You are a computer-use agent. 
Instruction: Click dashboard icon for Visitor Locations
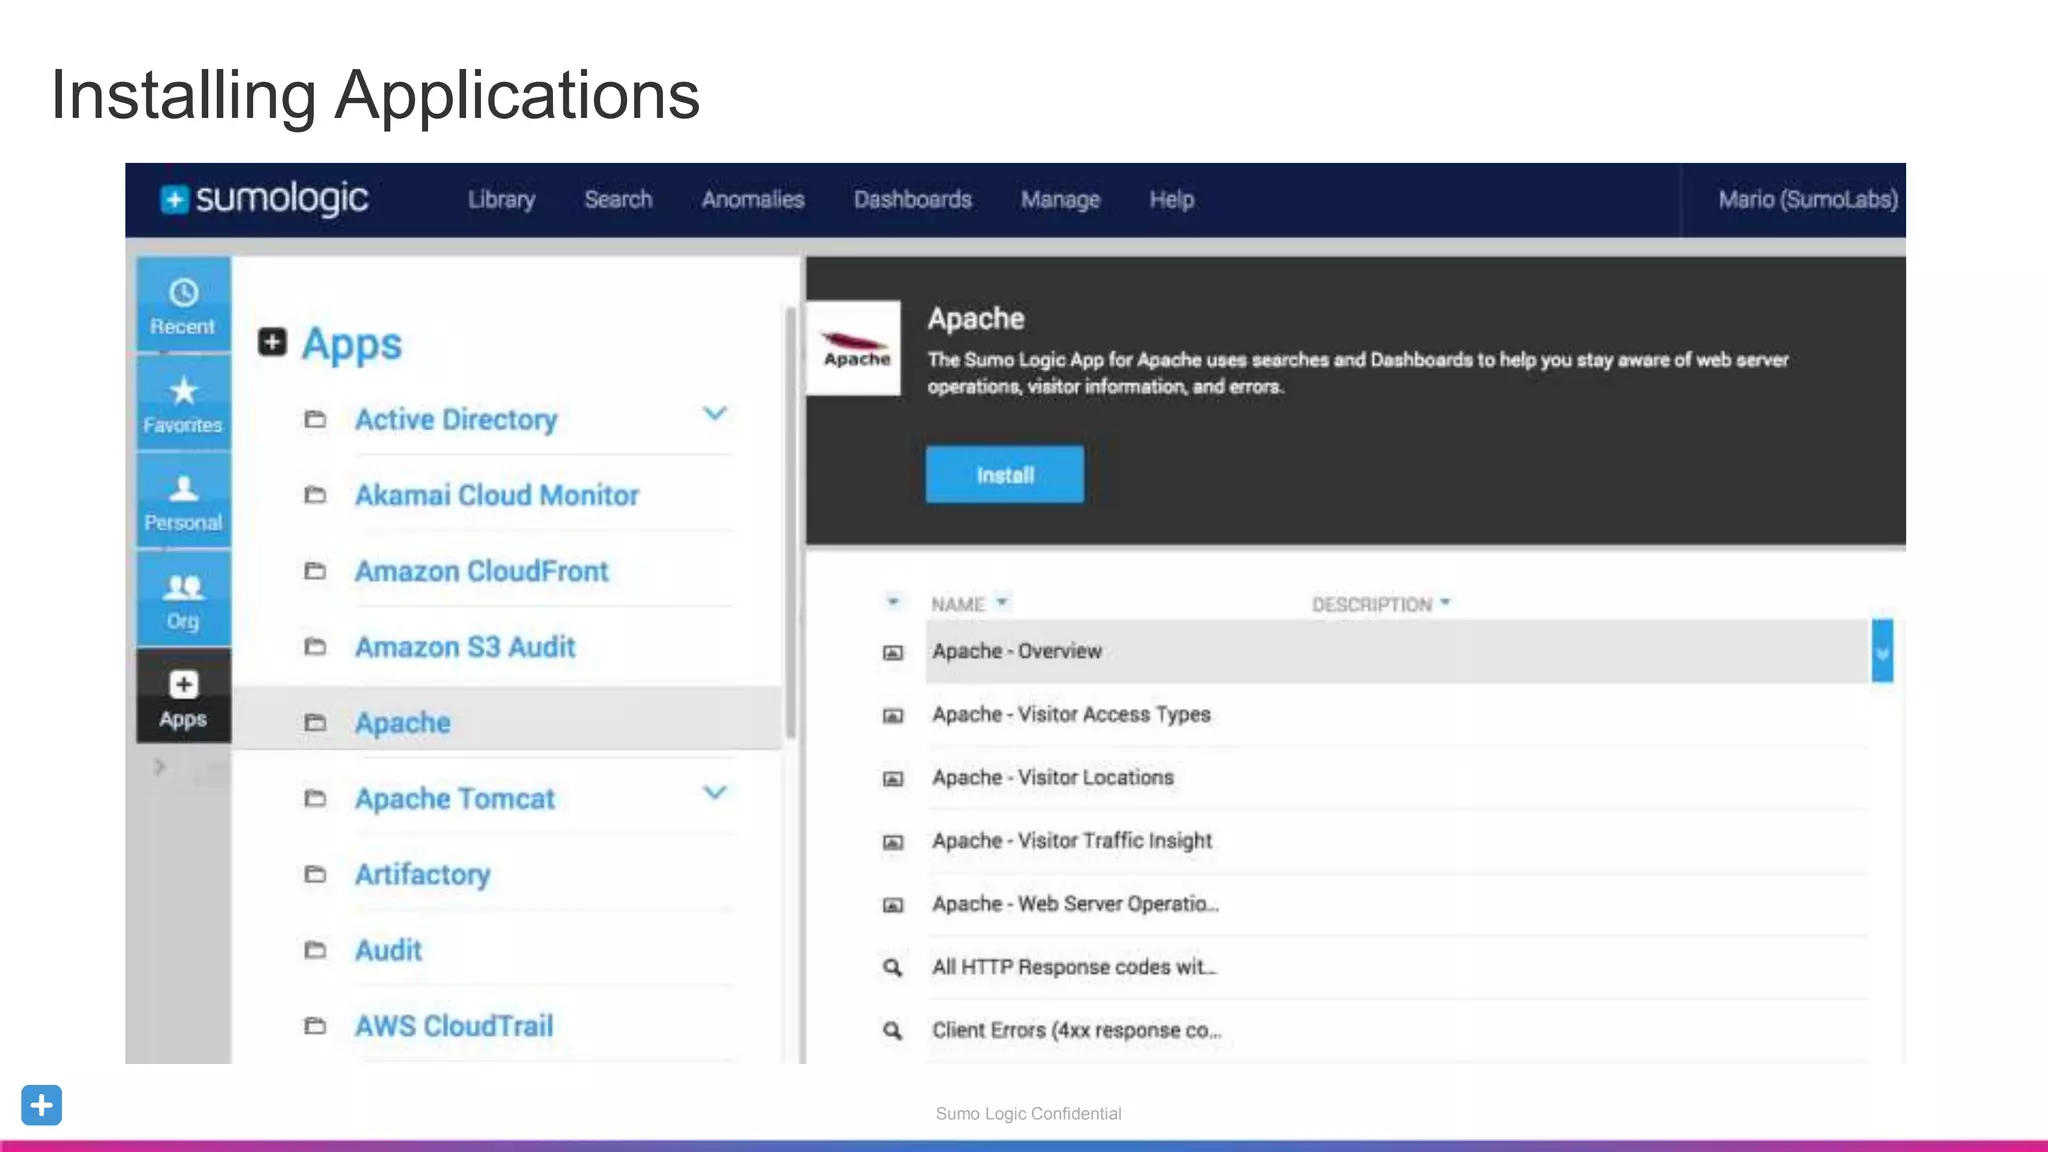(893, 779)
